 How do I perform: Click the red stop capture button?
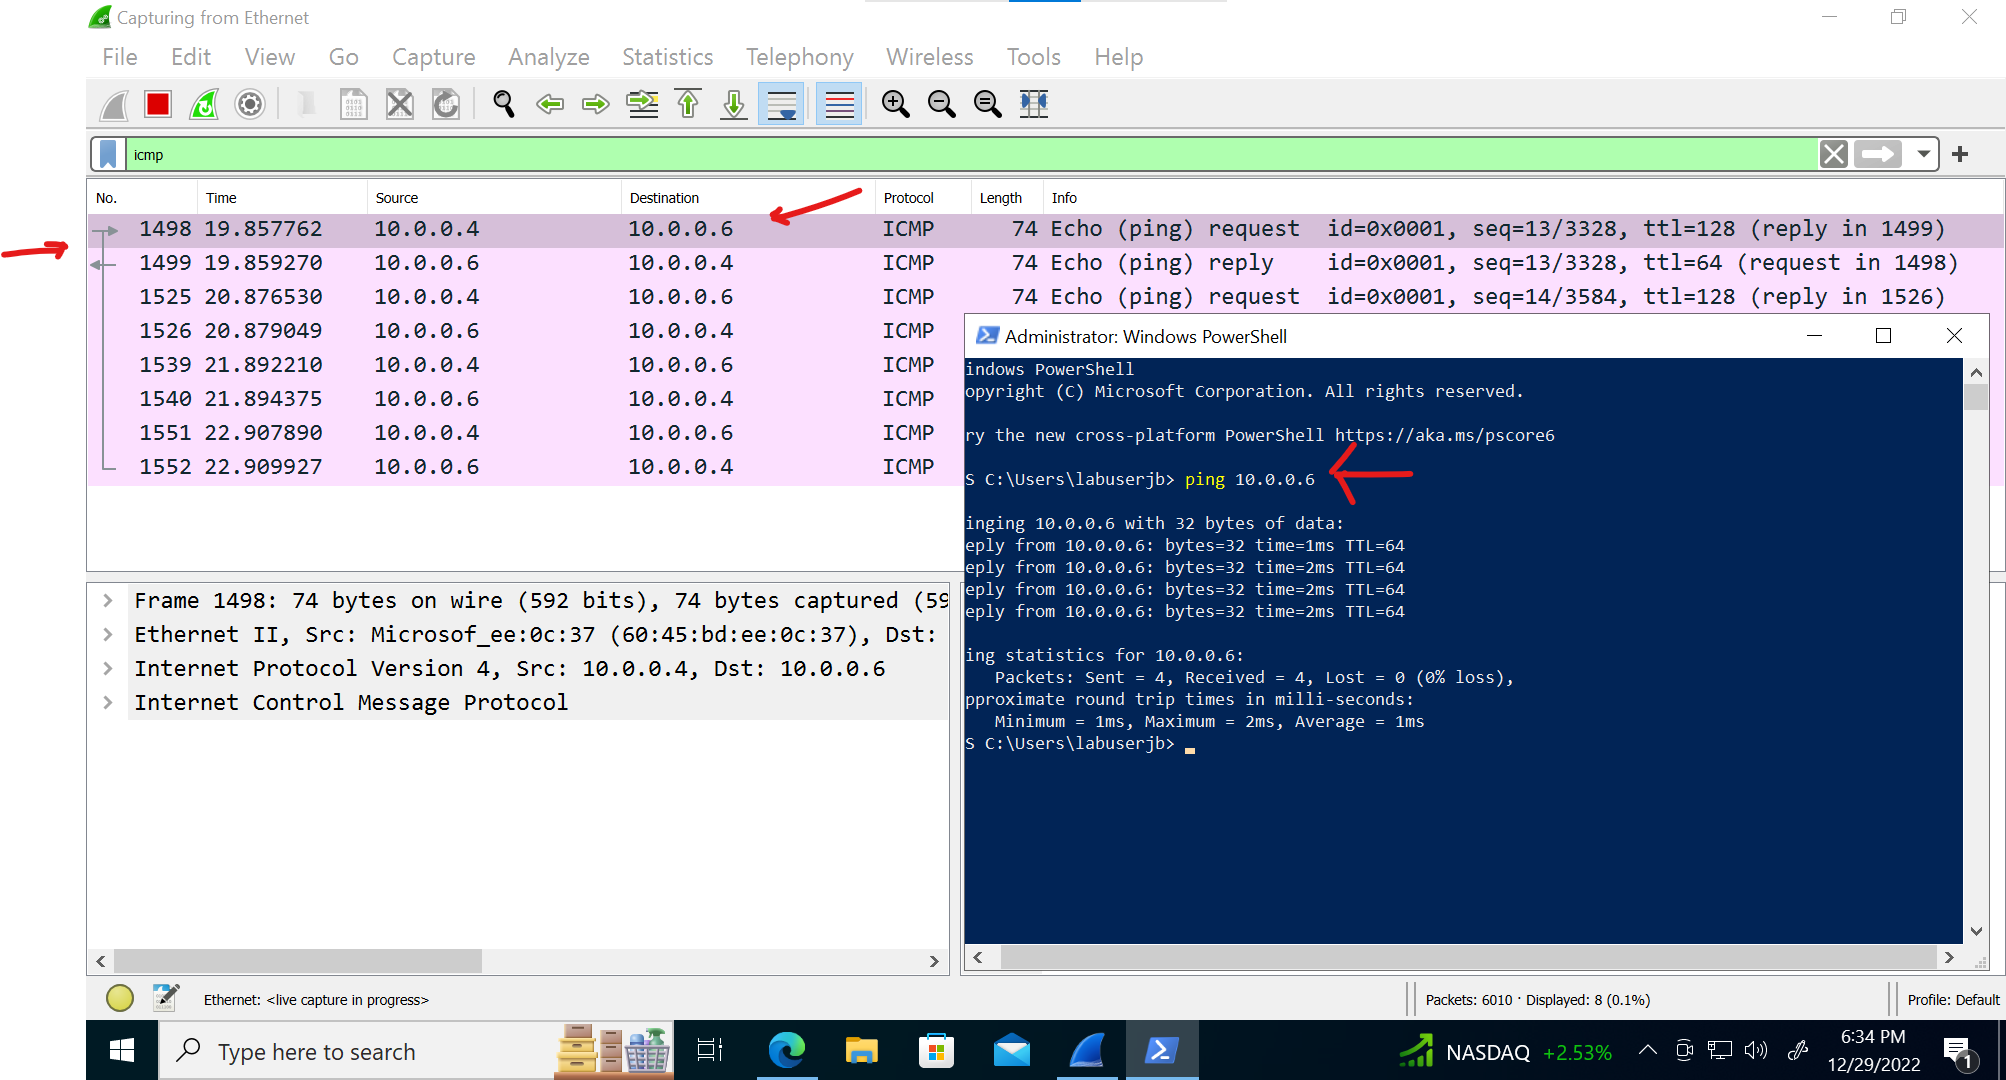(x=157, y=104)
